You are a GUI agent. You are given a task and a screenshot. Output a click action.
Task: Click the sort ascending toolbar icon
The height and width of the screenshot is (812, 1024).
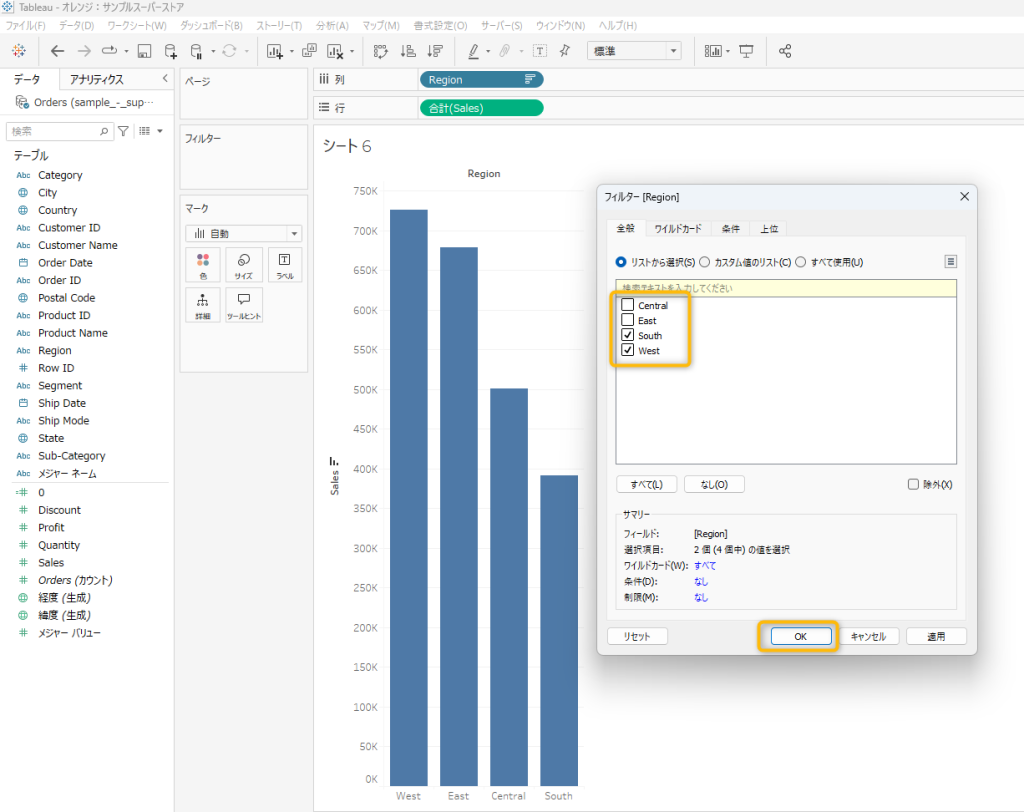408,51
